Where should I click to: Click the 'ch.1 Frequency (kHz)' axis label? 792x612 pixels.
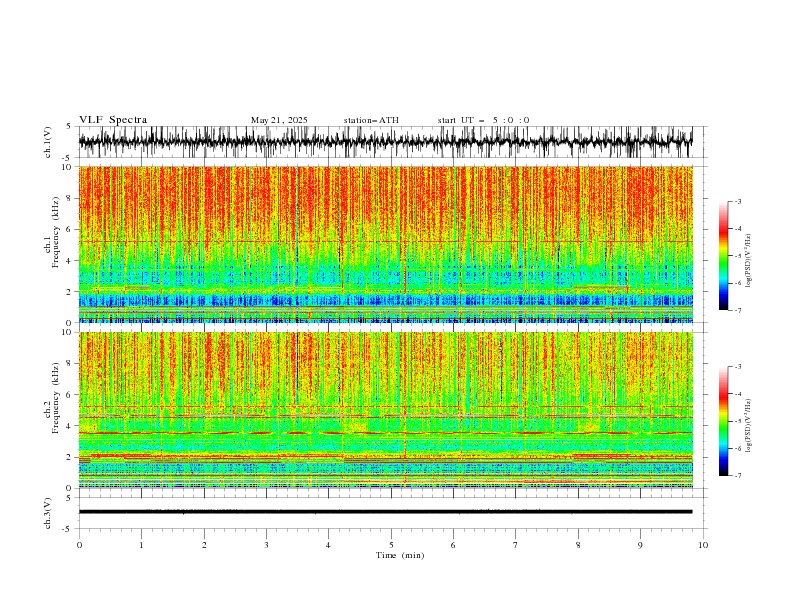point(52,231)
